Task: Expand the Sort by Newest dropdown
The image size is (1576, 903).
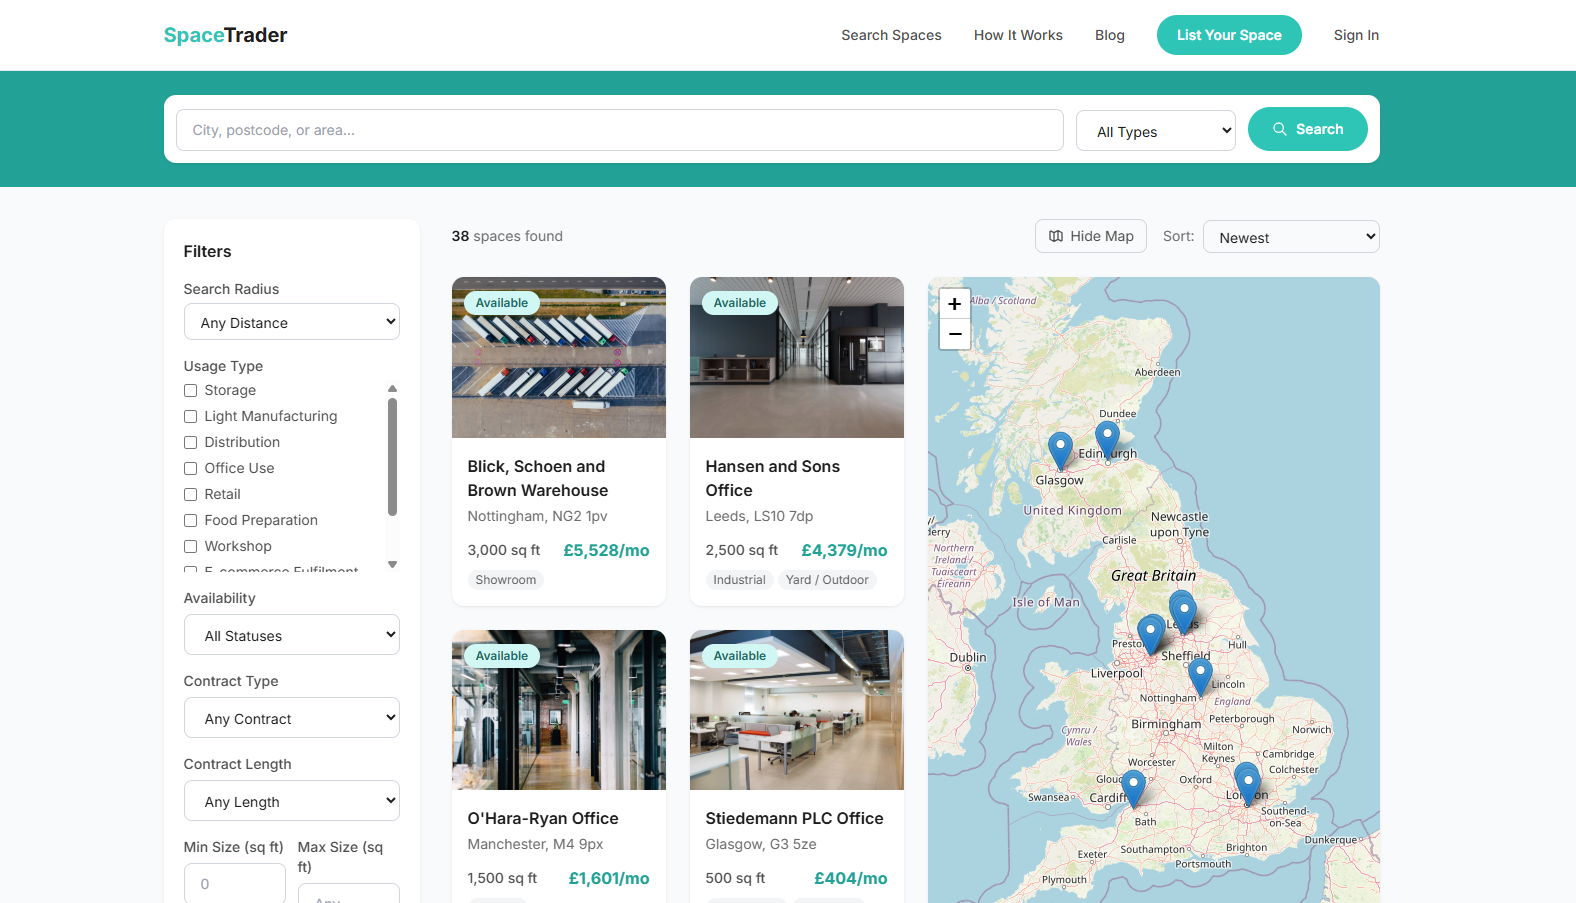Action: pyautogui.click(x=1290, y=237)
